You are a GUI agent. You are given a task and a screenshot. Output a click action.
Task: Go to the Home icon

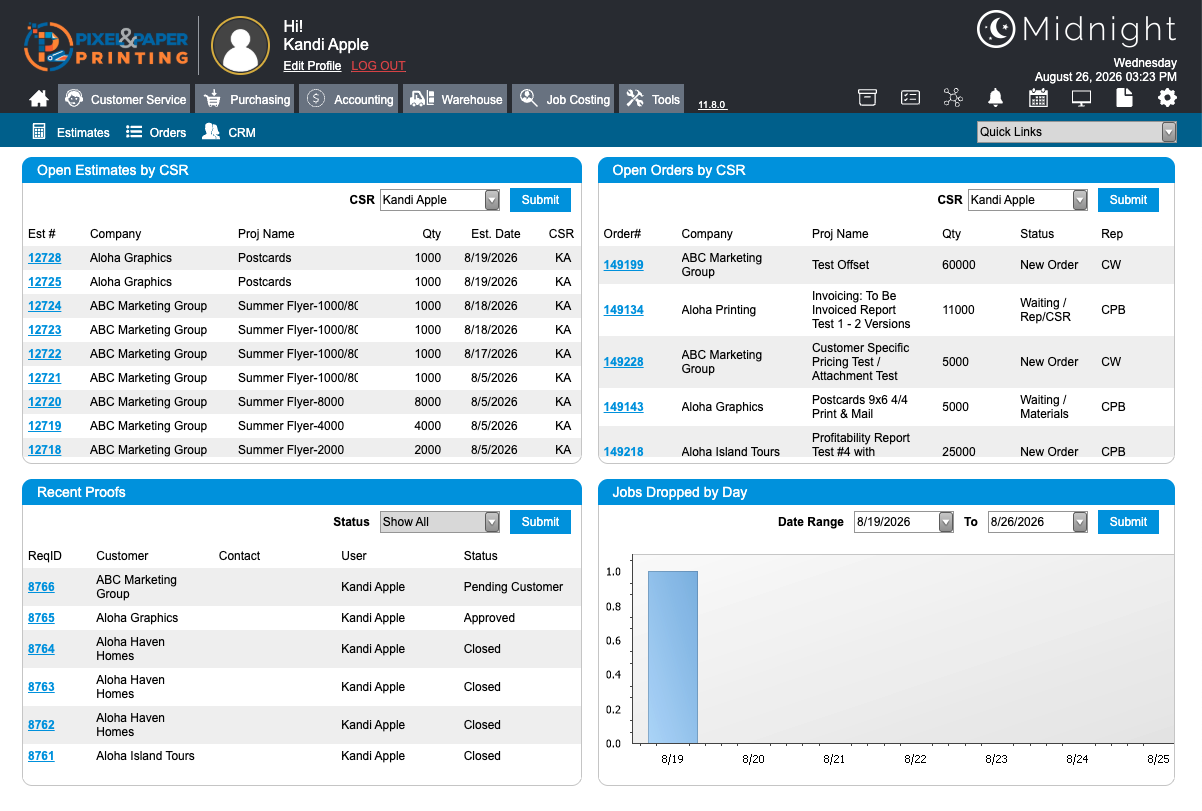coord(39,99)
